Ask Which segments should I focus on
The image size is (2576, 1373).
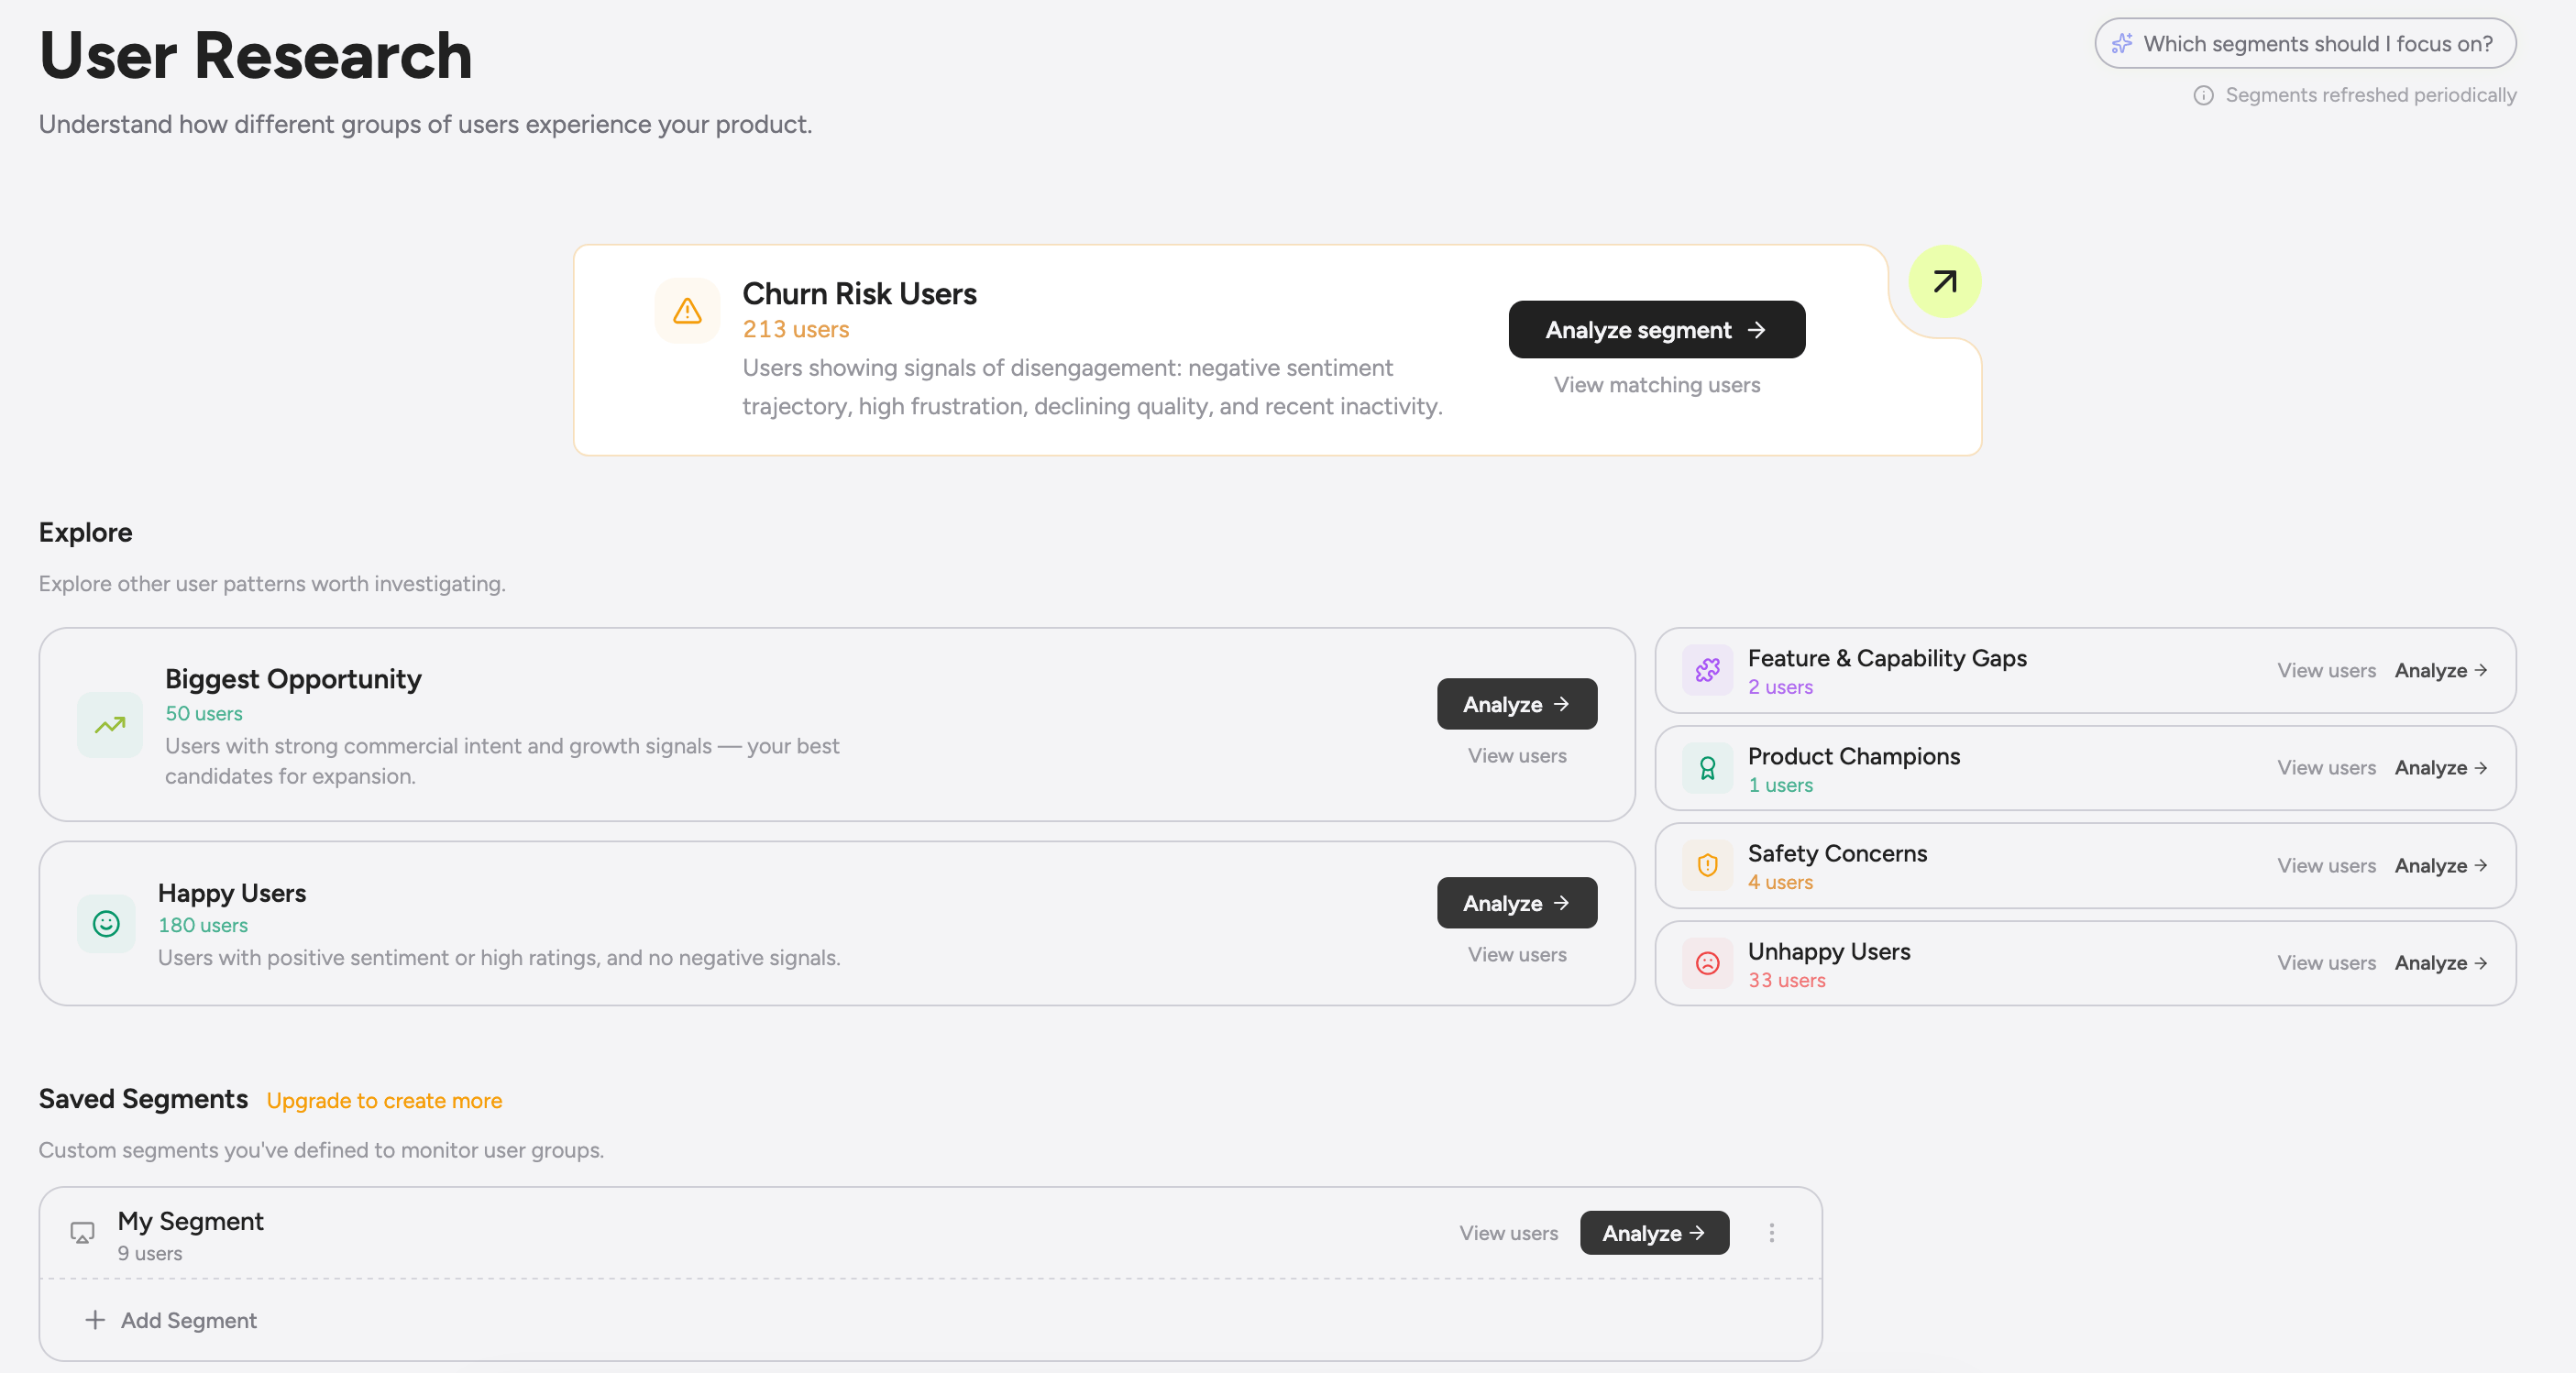tap(2305, 44)
